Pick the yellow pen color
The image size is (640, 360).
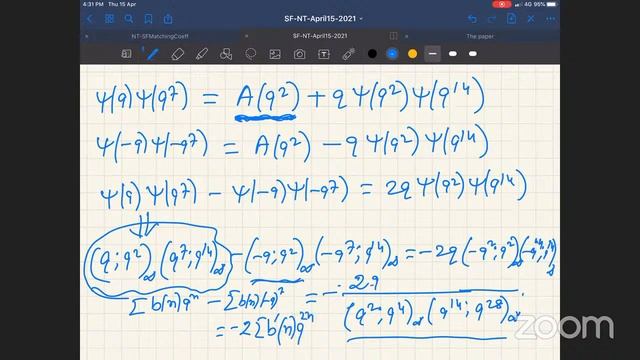(412, 53)
